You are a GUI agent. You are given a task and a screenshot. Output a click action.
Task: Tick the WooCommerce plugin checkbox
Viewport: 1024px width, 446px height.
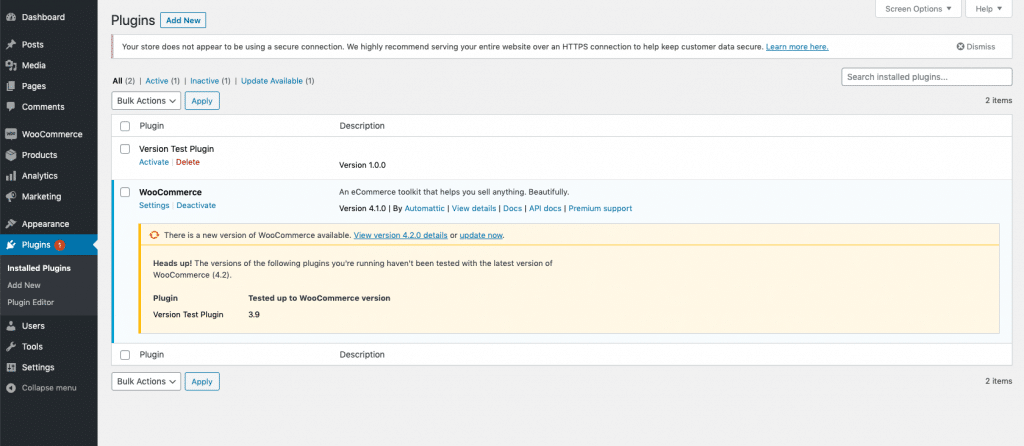tap(125, 192)
